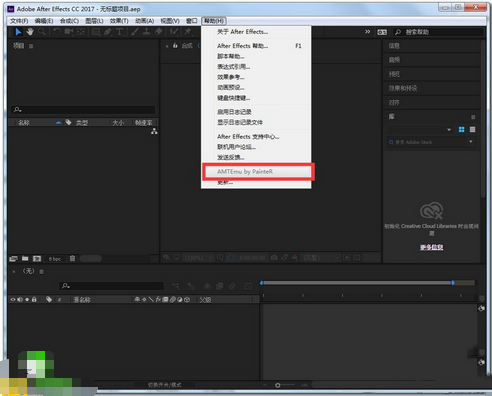492x396 pixels.
Task: Click the eye video column icon in timeline
Action: click(13, 299)
